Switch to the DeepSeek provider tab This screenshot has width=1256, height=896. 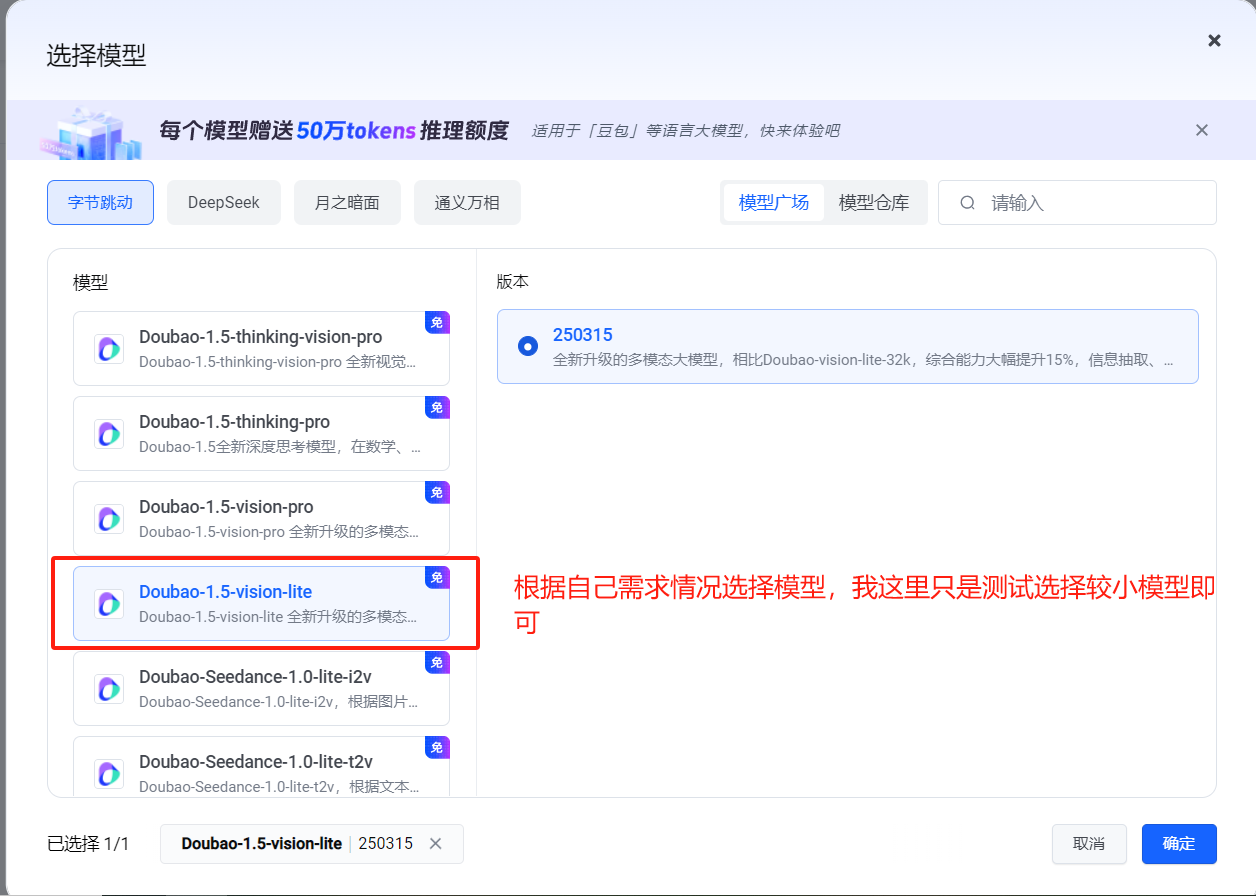click(224, 203)
